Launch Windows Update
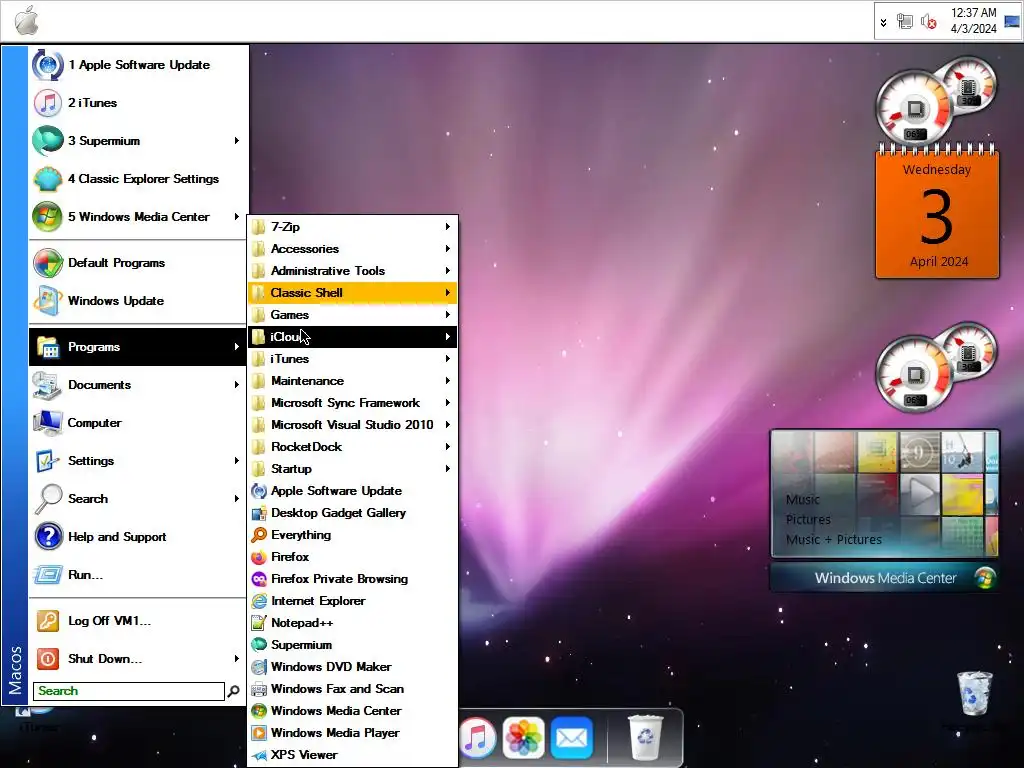Viewport: 1024px width, 768px height. (138, 300)
